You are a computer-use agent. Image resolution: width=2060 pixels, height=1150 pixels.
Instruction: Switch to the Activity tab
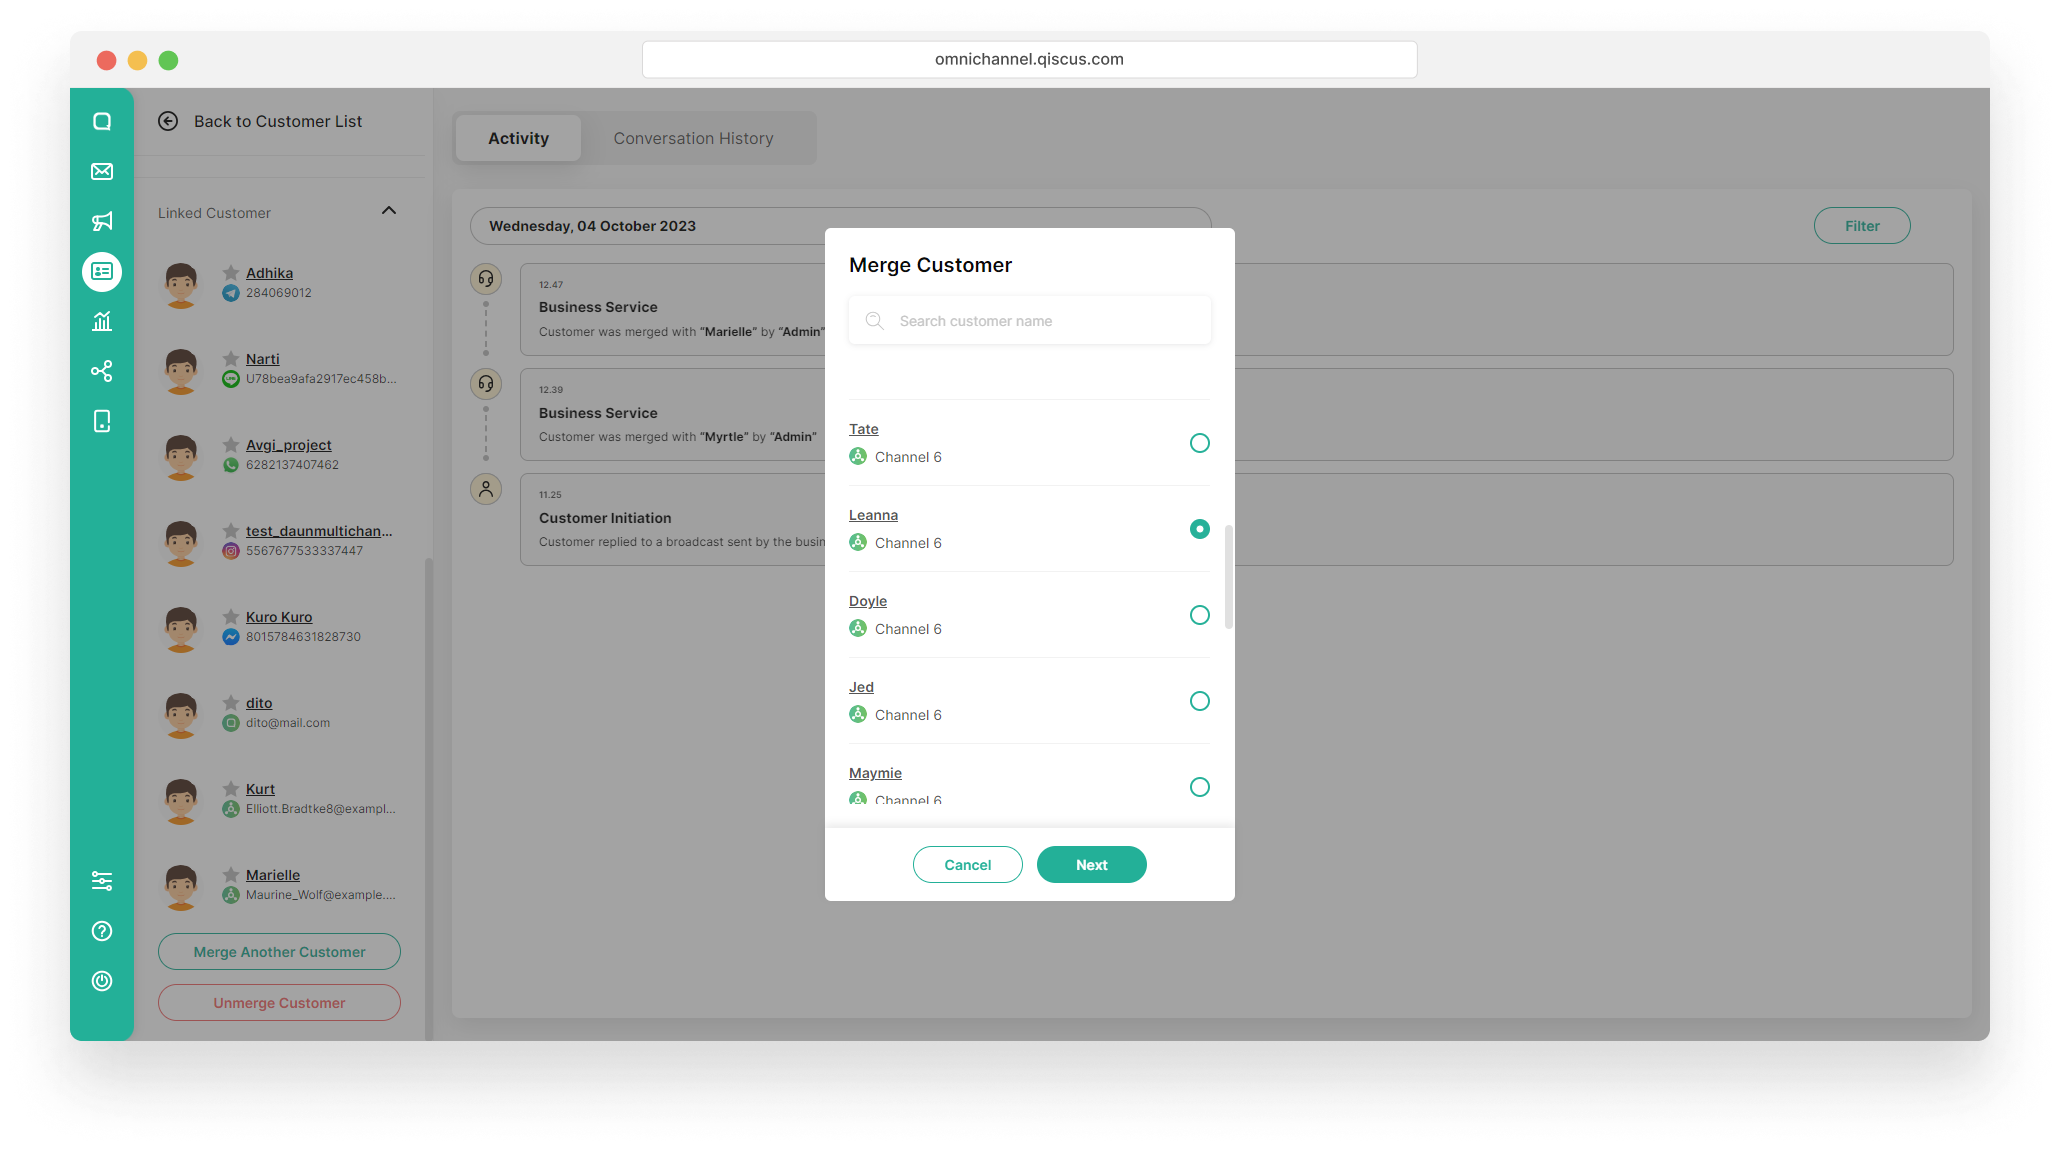tap(518, 138)
